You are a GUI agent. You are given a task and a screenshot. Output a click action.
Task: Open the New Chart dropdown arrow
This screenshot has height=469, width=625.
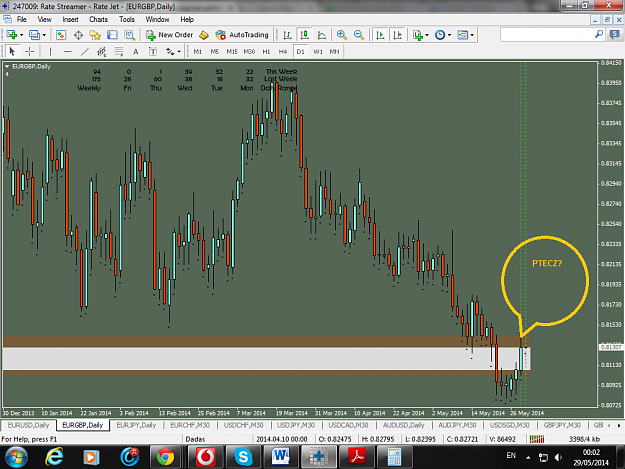(22, 35)
